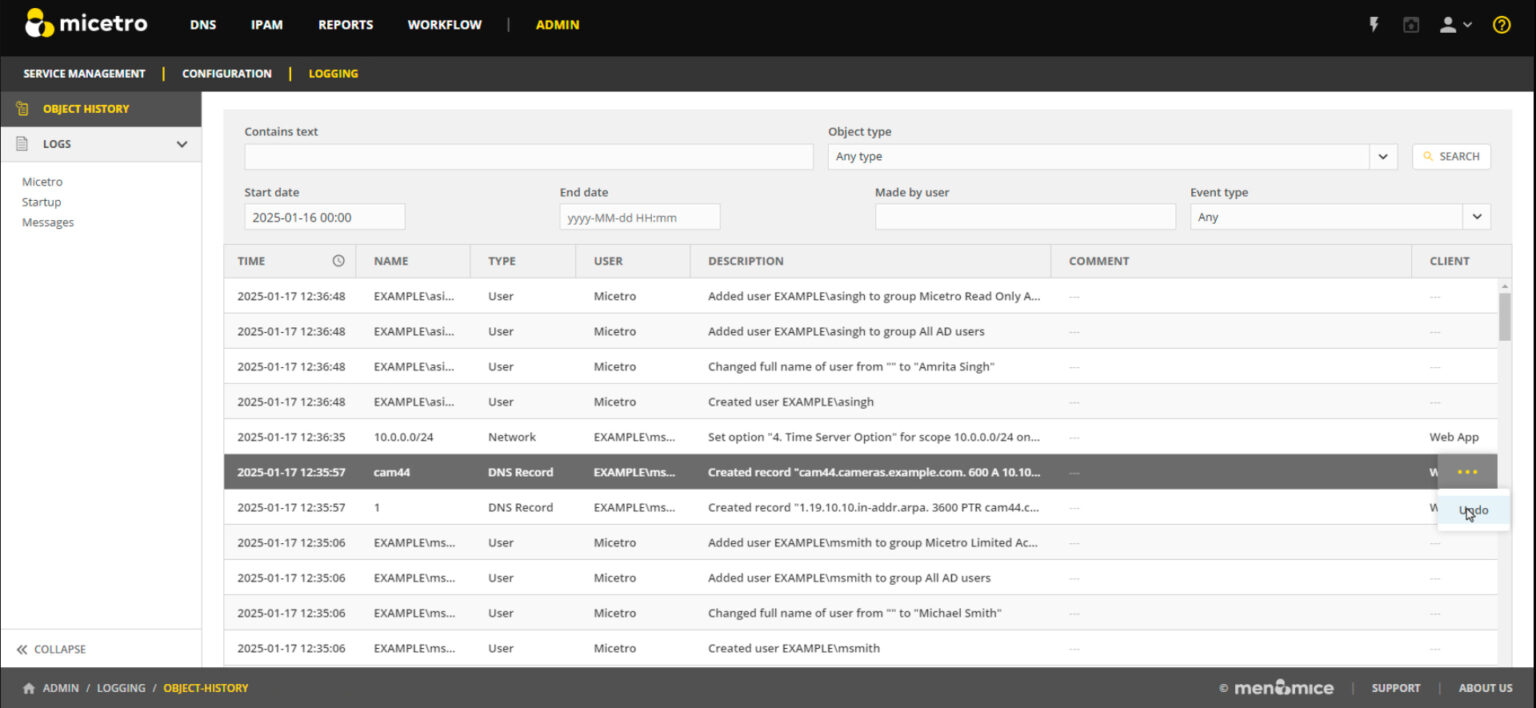Click the Logs document icon
The image size is (1536, 708).
point(21,143)
